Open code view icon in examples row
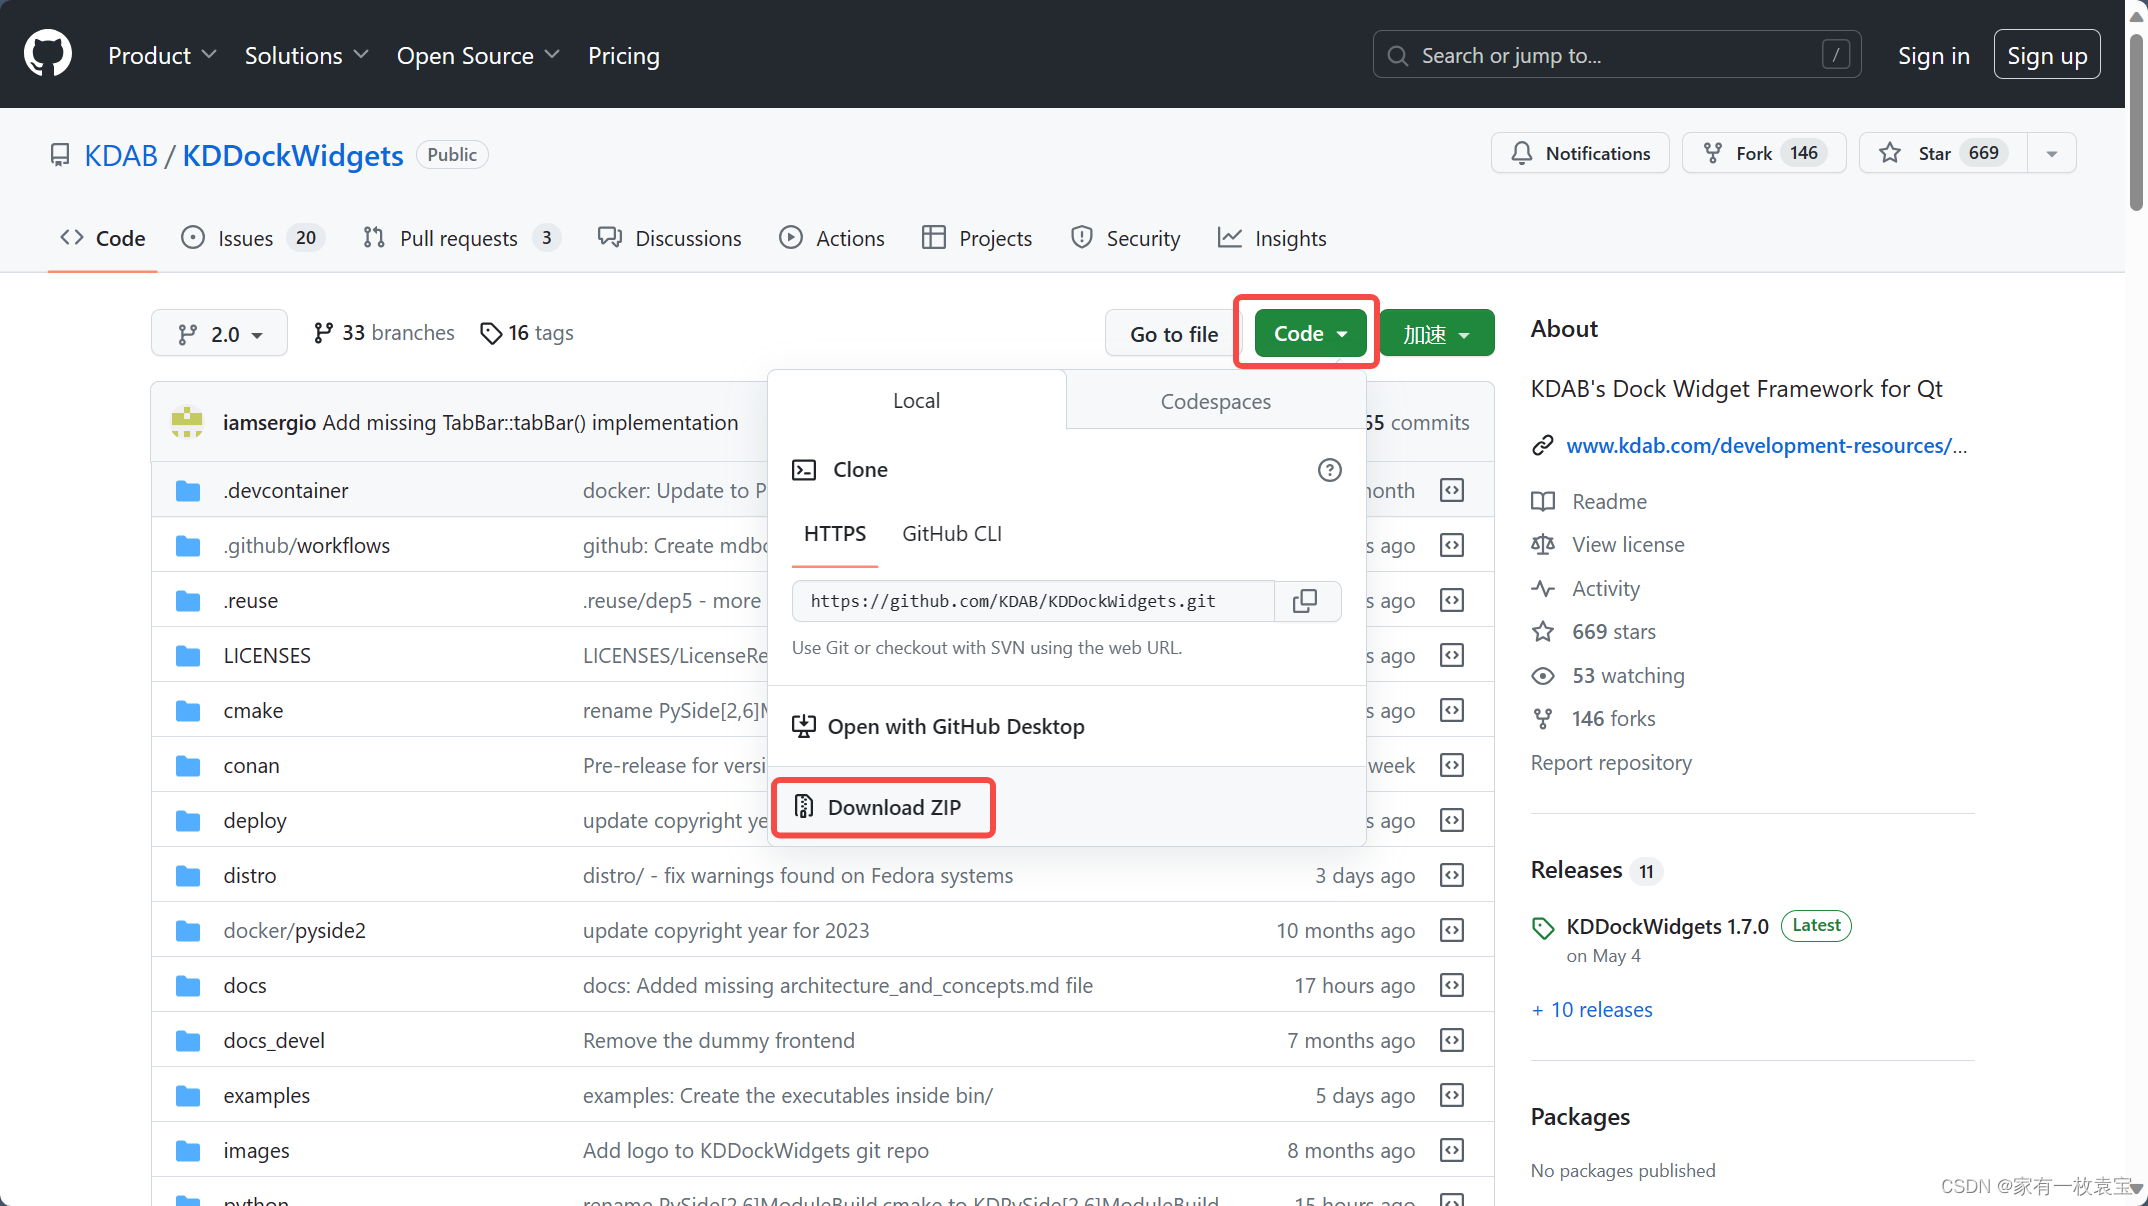The height and width of the screenshot is (1206, 2148). click(1452, 1095)
